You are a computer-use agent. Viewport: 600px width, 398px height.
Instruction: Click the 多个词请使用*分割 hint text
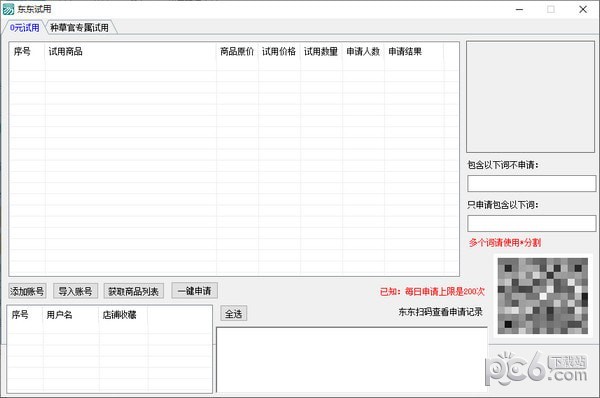(x=505, y=242)
